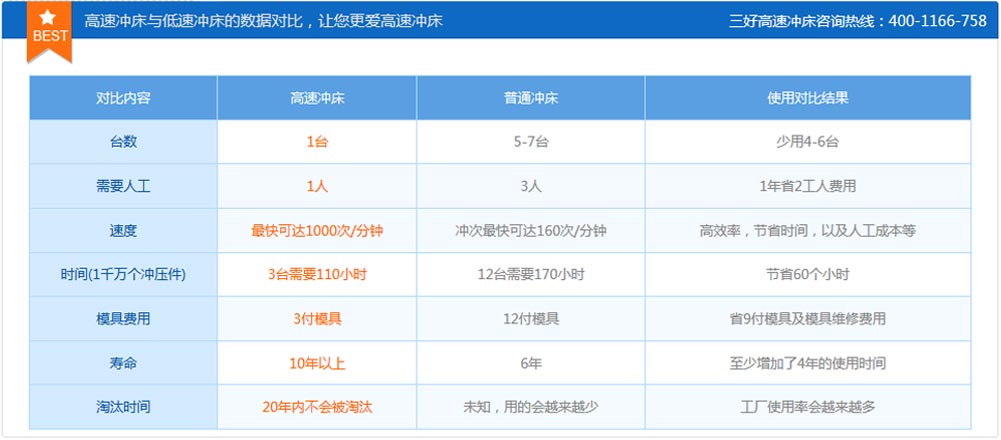Click the orange 1台 cell
Image resolution: width=1001 pixels, height=440 pixels.
click(x=317, y=142)
